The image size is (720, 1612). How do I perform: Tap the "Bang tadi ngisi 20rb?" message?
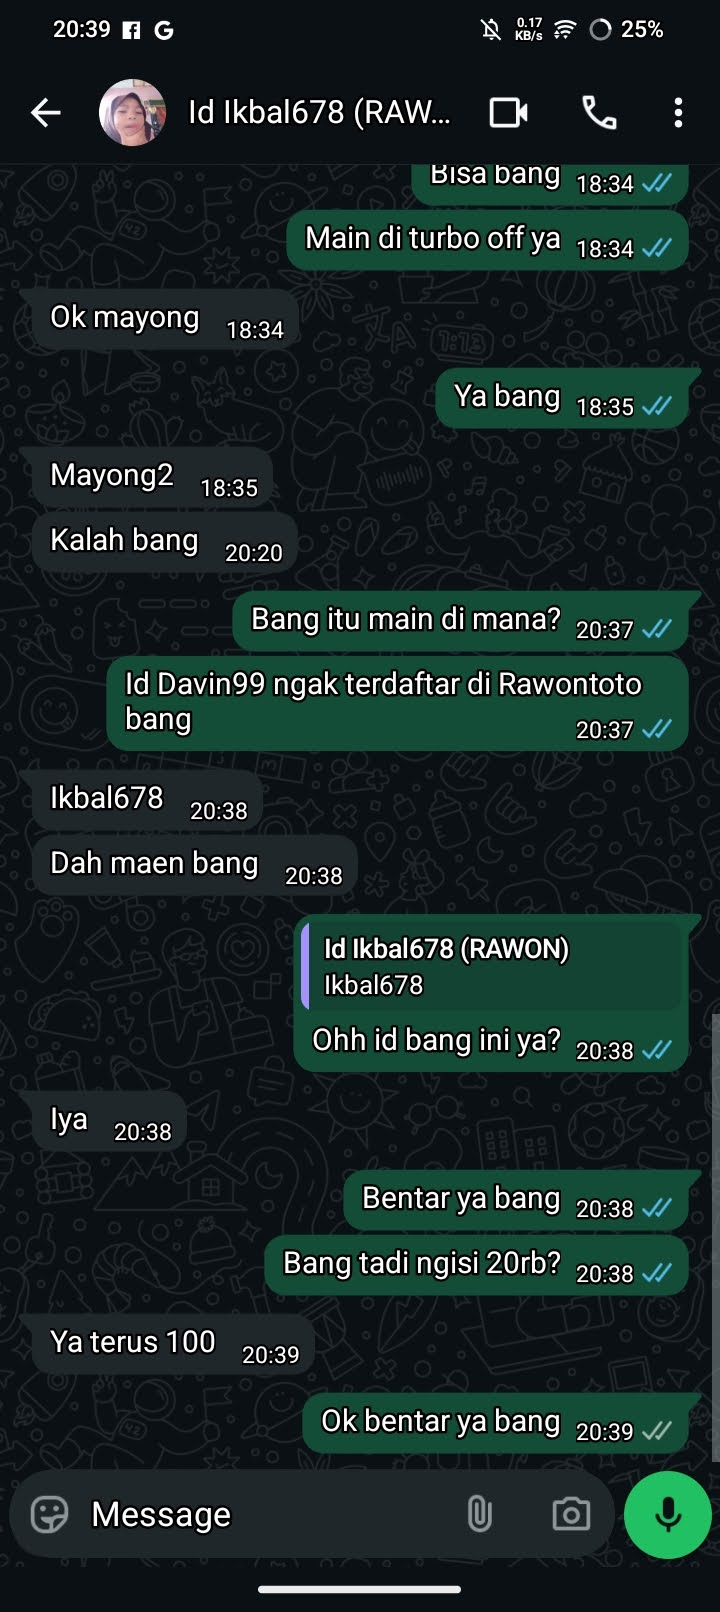click(x=476, y=1266)
